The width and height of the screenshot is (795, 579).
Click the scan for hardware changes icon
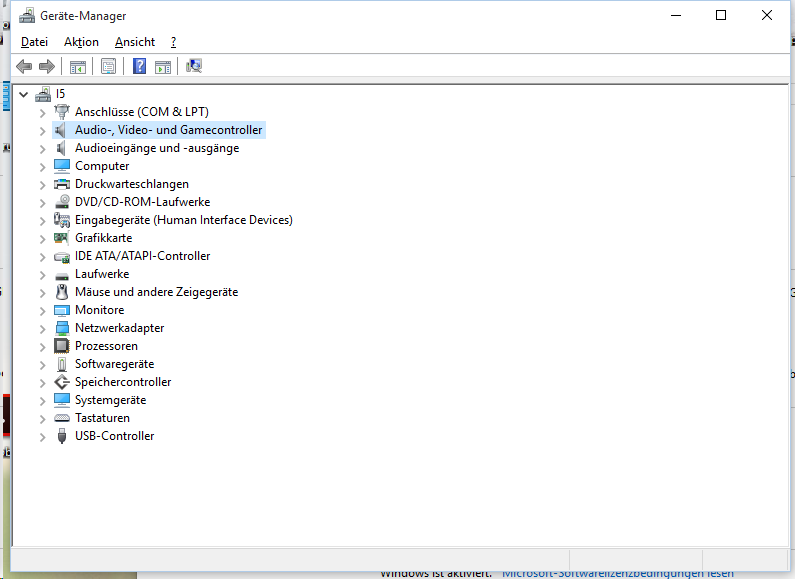point(194,66)
